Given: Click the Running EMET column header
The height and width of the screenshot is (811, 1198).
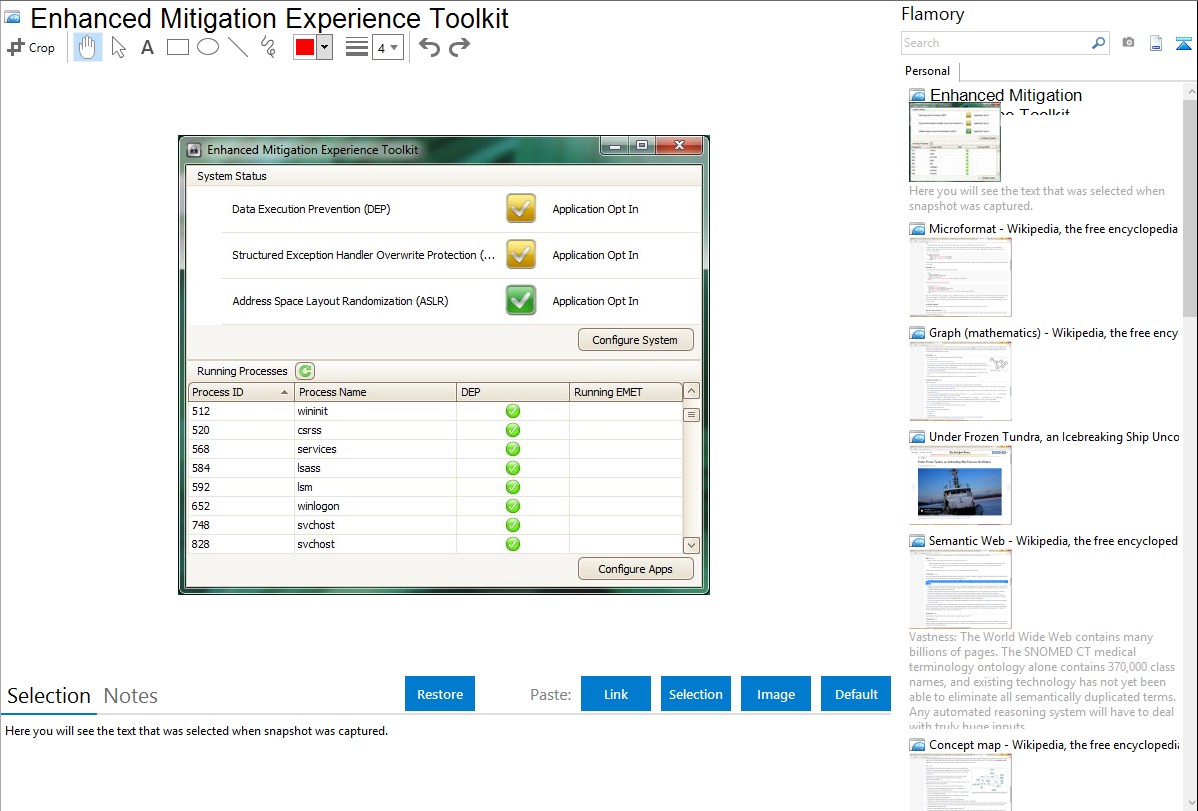Looking at the screenshot, I should click(x=626, y=392).
